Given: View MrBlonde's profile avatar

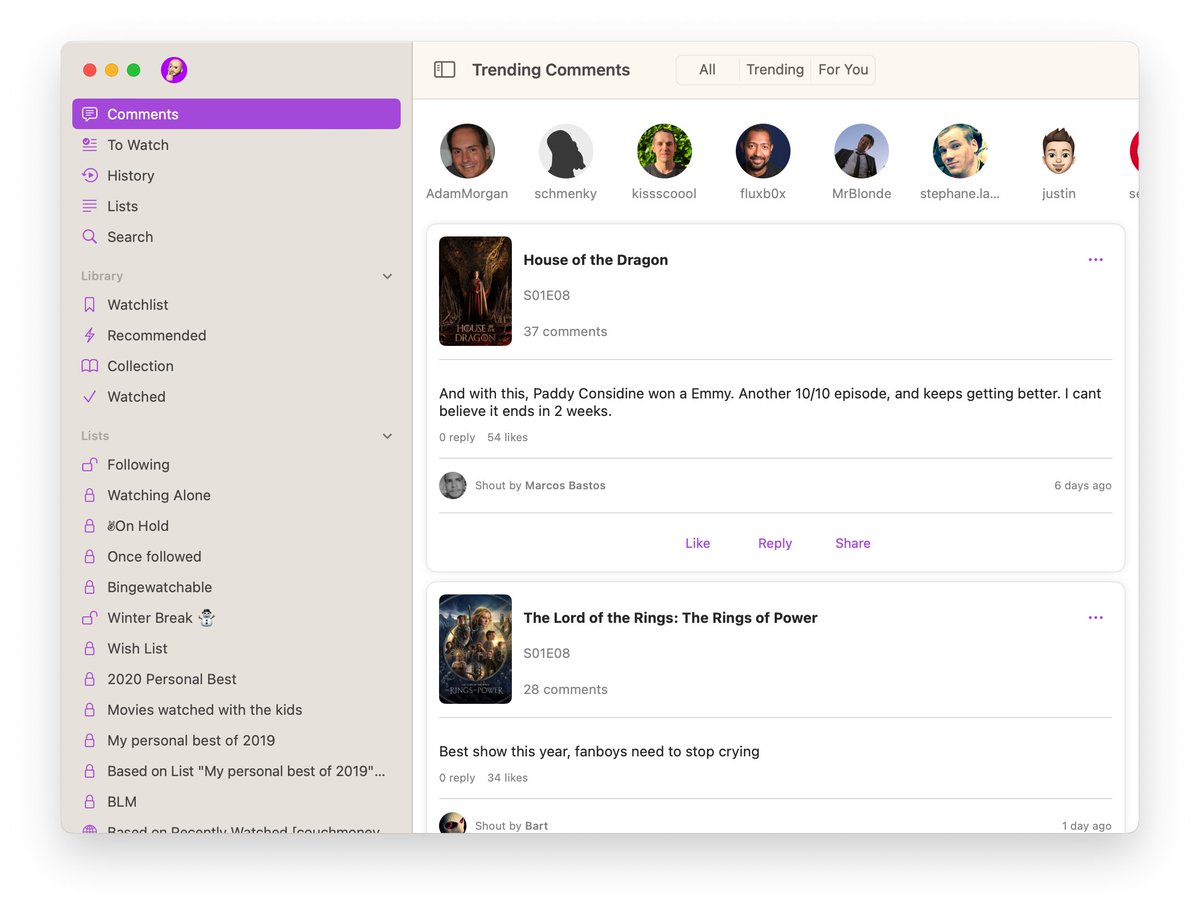Looking at the screenshot, I should point(862,151).
